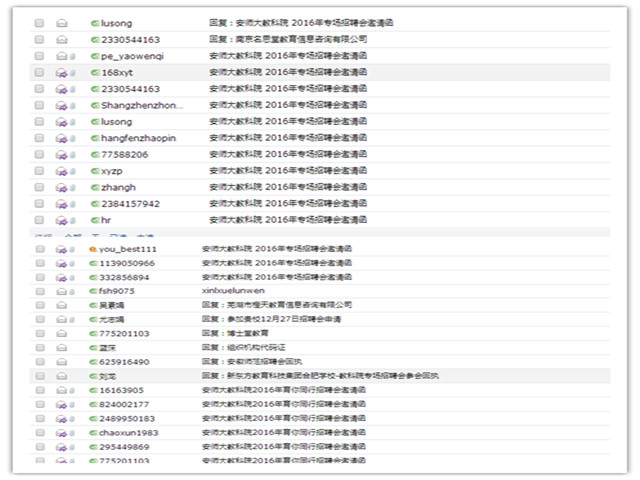Click the mail status icon for pe_yaowenqi
The width and height of the screenshot is (640, 480).
point(61,56)
